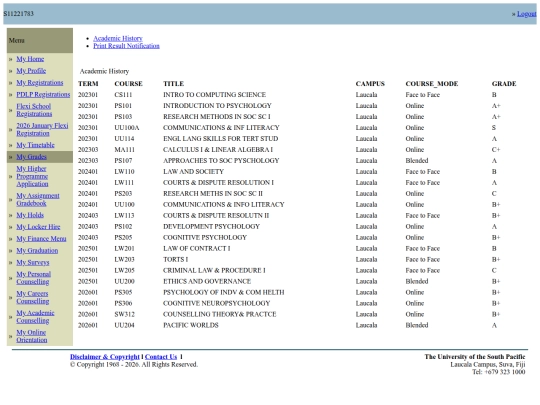Click the GRADE column header

pyautogui.click(x=504, y=84)
